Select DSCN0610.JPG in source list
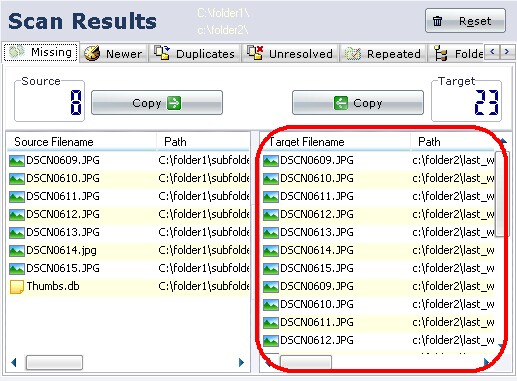Viewport: 517px width, 381px height. tap(63, 178)
